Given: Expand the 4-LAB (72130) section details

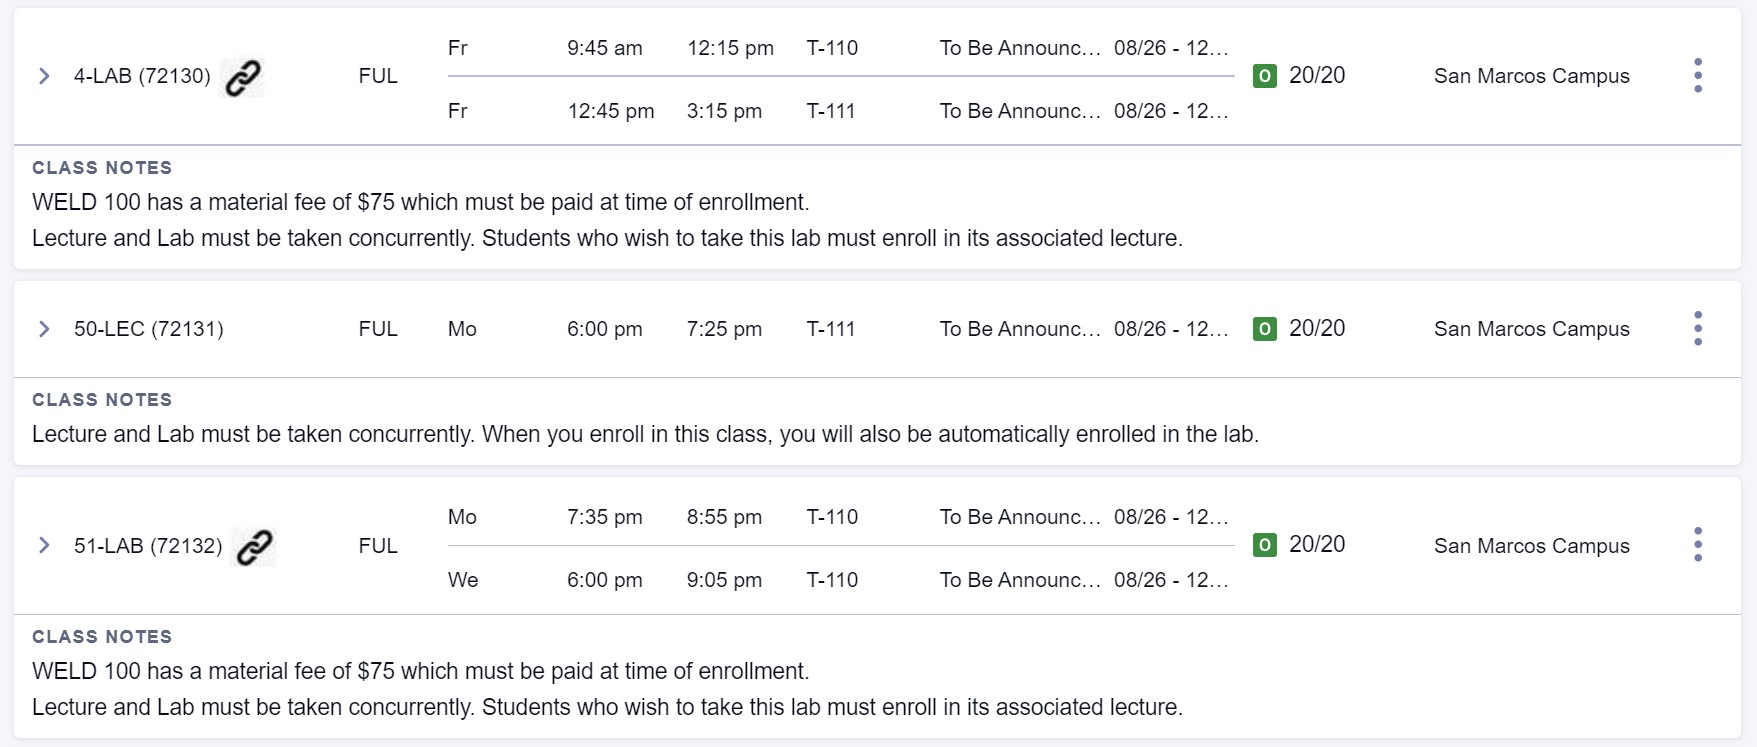Looking at the screenshot, I should [44, 76].
